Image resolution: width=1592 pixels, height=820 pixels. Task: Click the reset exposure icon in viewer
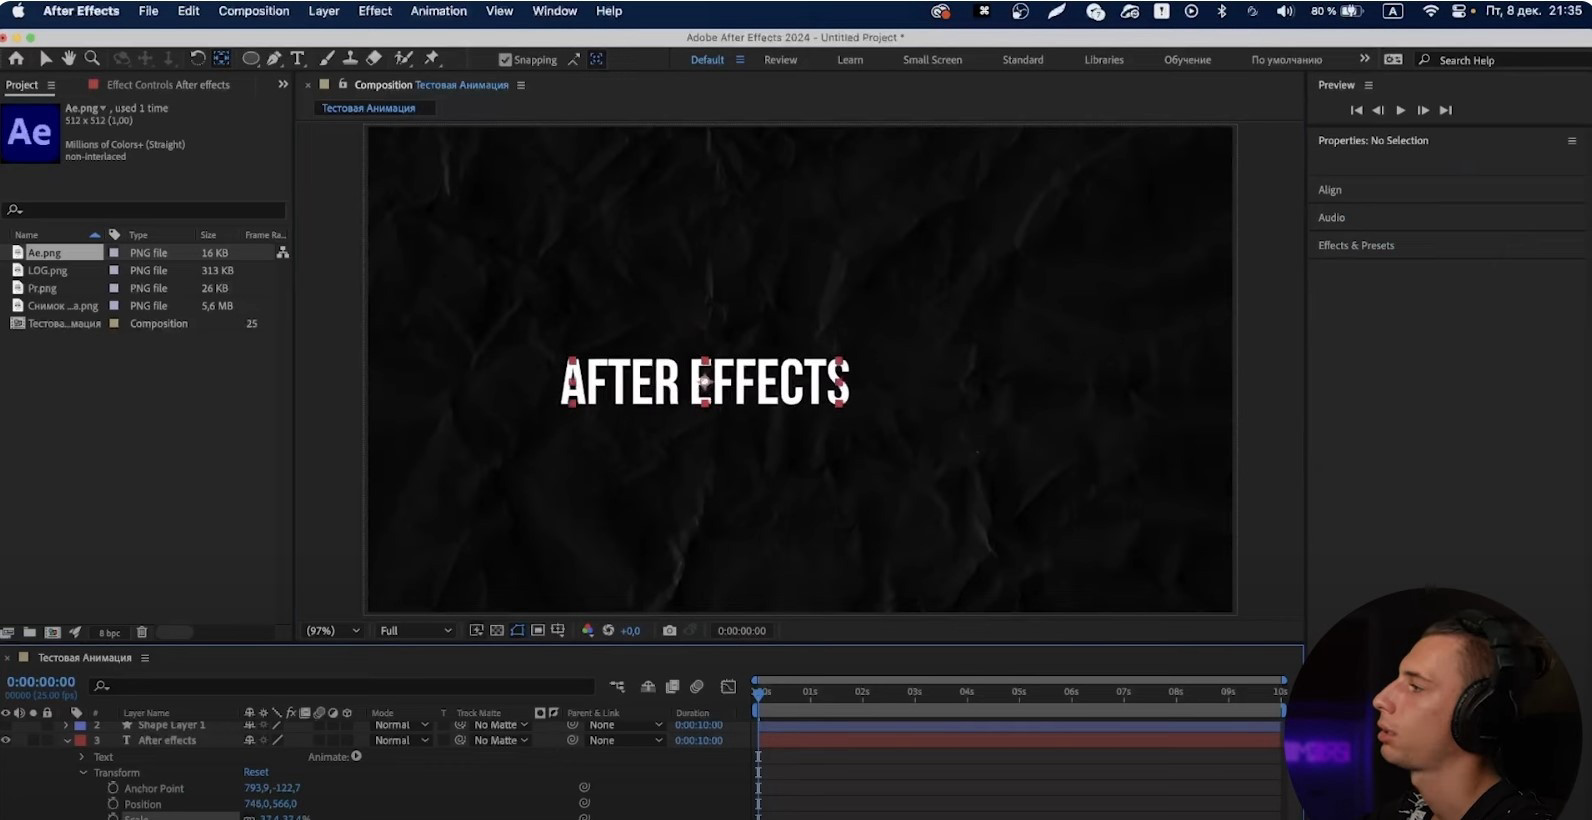(608, 631)
